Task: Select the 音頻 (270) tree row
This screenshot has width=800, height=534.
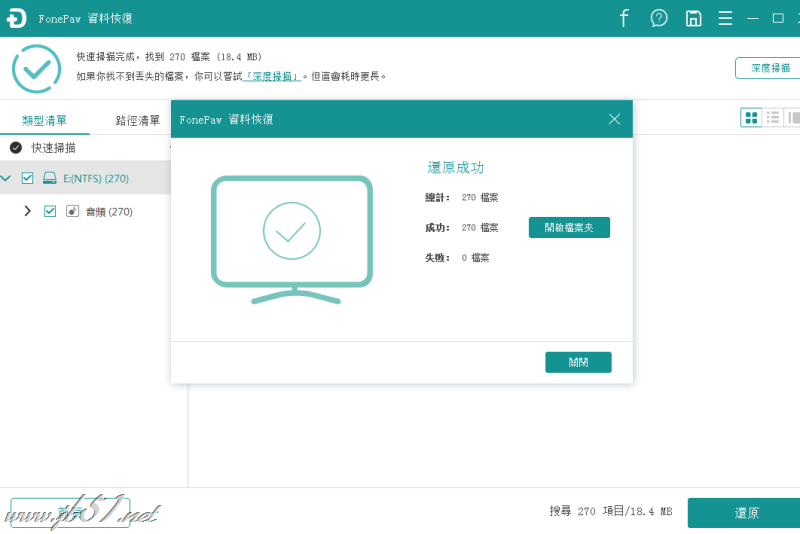Action: pyautogui.click(x=85, y=211)
